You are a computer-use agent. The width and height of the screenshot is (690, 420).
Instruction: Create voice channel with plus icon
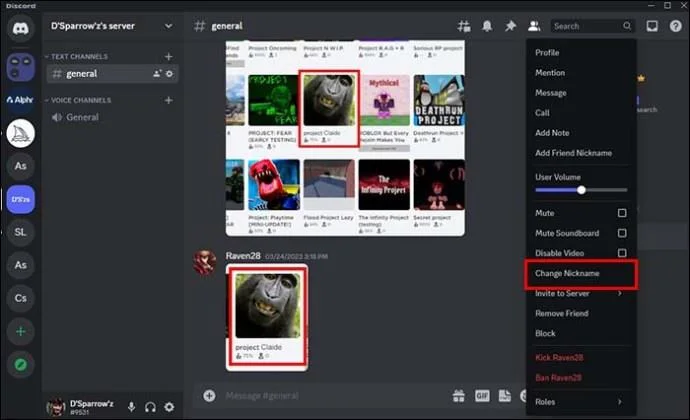pyautogui.click(x=169, y=100)
